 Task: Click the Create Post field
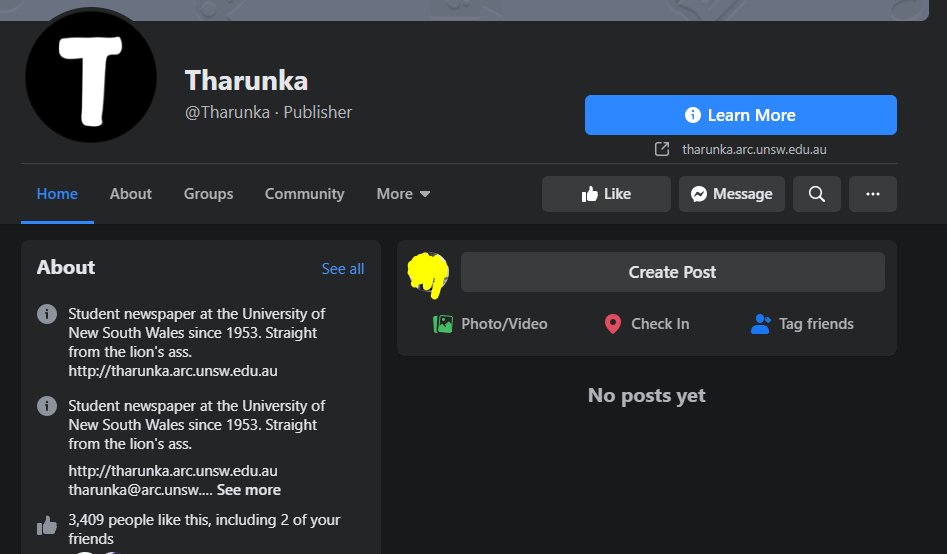pos(673,272)
